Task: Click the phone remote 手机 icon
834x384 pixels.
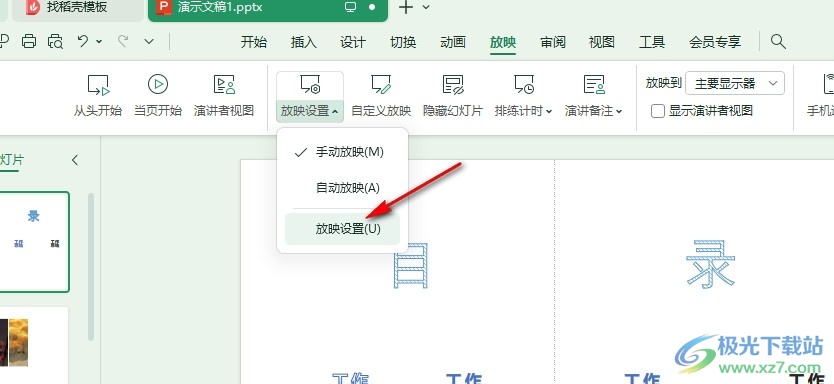Action: click(x=828, y=85)
